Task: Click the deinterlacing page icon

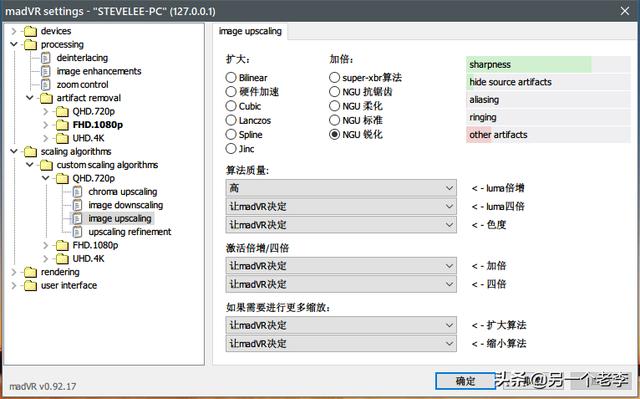Action: (x=46, y=58)
